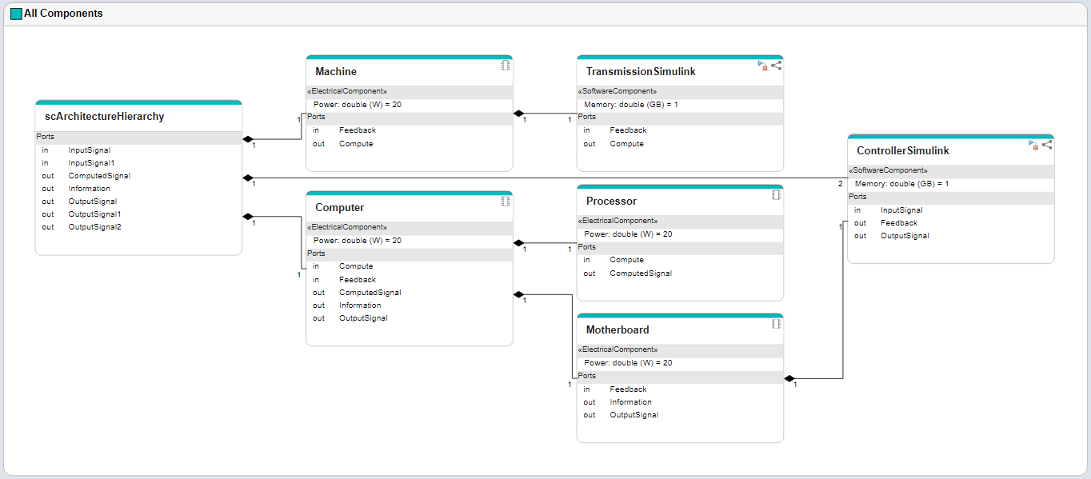Click the teal All Components view icon

(x=16, y=14)
